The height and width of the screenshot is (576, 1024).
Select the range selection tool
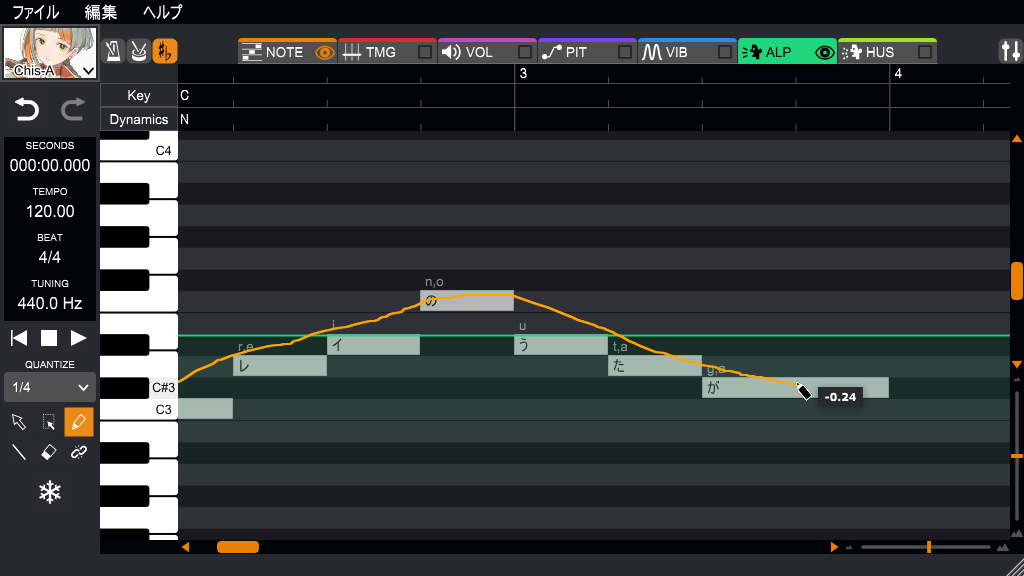point(49,422)
